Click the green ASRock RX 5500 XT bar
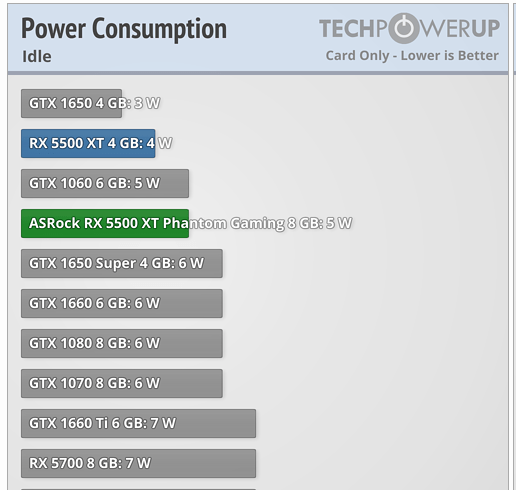Image resolution: width=516 pixels, height=490 pixels. [x=105, y=223]
